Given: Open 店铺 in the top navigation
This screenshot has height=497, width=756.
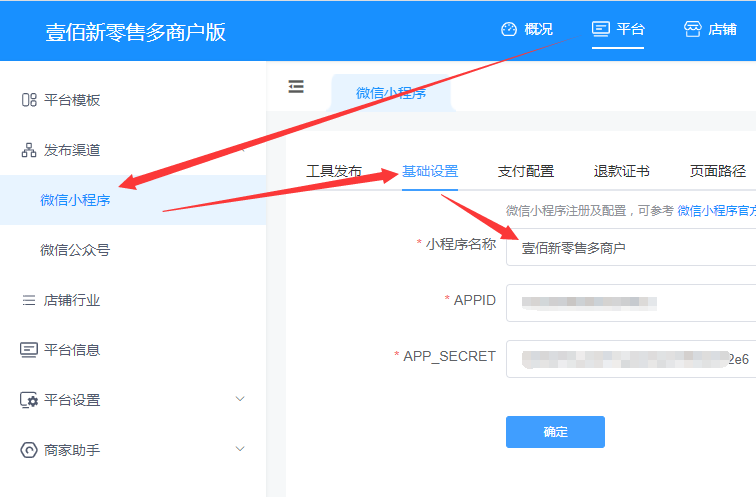Looking at the screenshot, I should [x=710, y=29].
